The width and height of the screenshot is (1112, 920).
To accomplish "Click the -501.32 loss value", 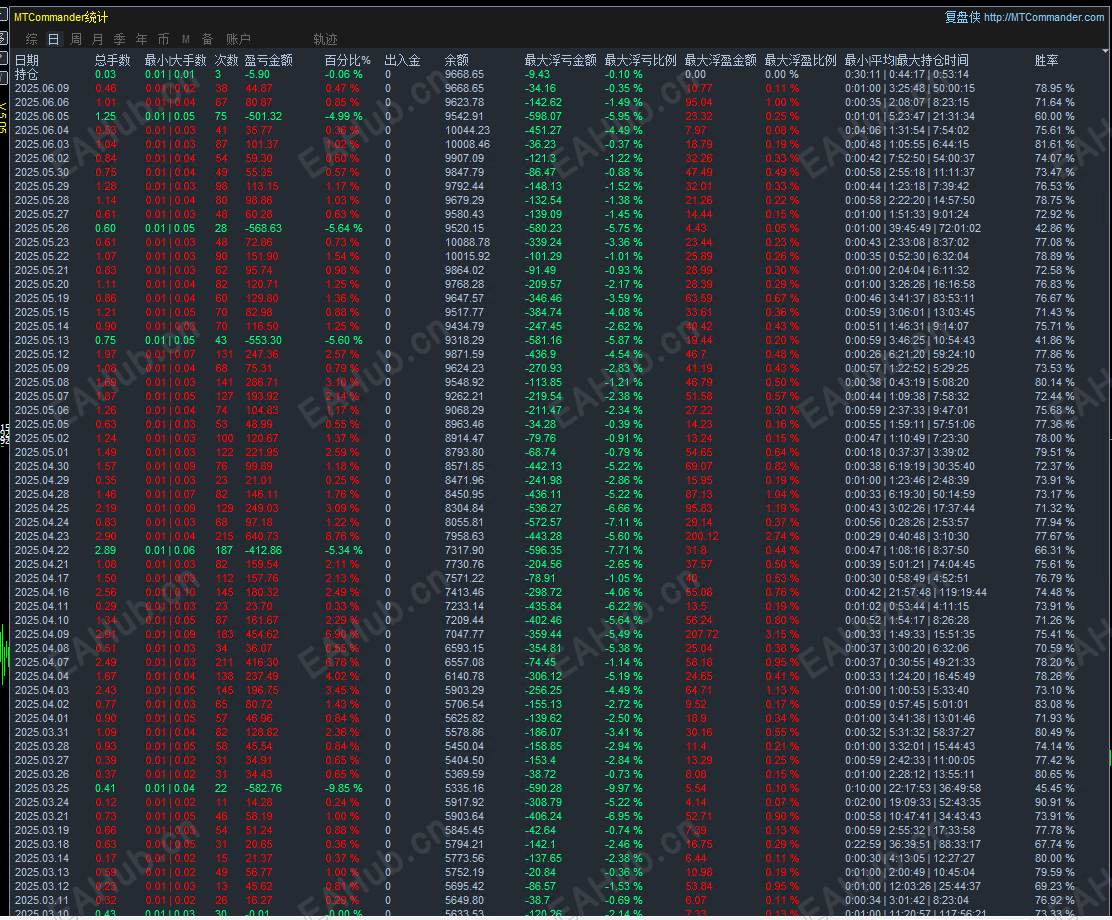I will coord(264,116).
